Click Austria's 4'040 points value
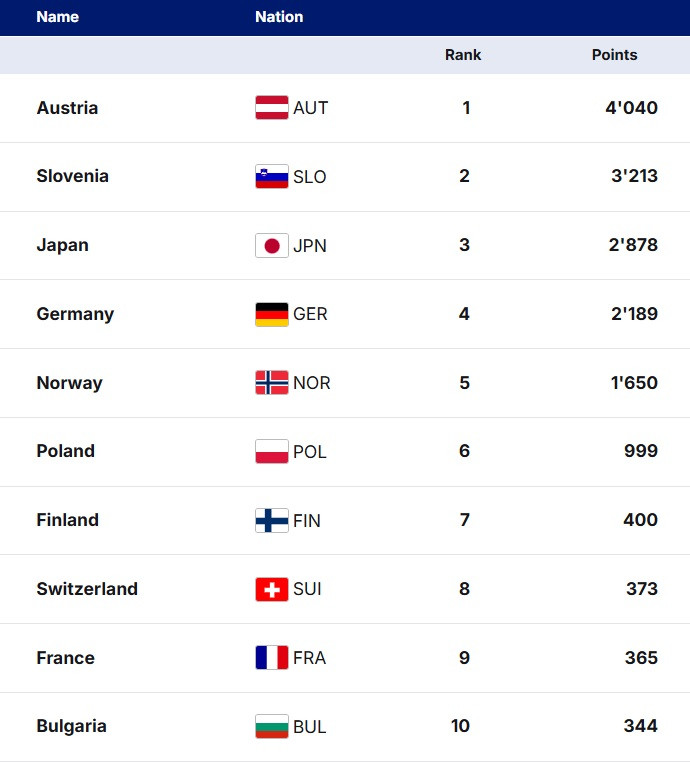Screen dimensions: 690x762 click(631, 108)
